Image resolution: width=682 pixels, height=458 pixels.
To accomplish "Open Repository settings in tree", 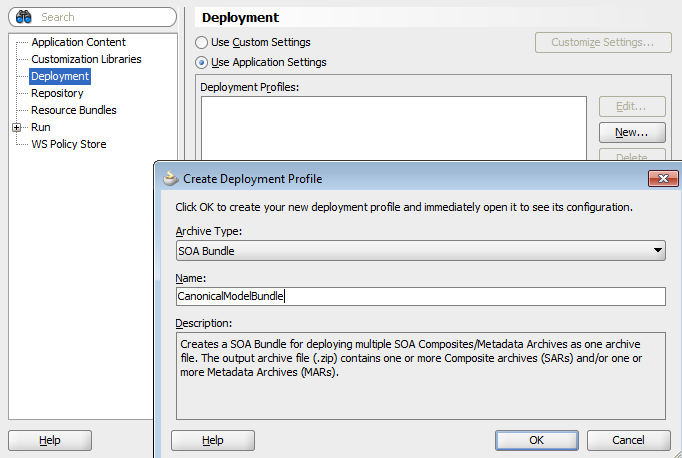I will [x=57, y=93].
